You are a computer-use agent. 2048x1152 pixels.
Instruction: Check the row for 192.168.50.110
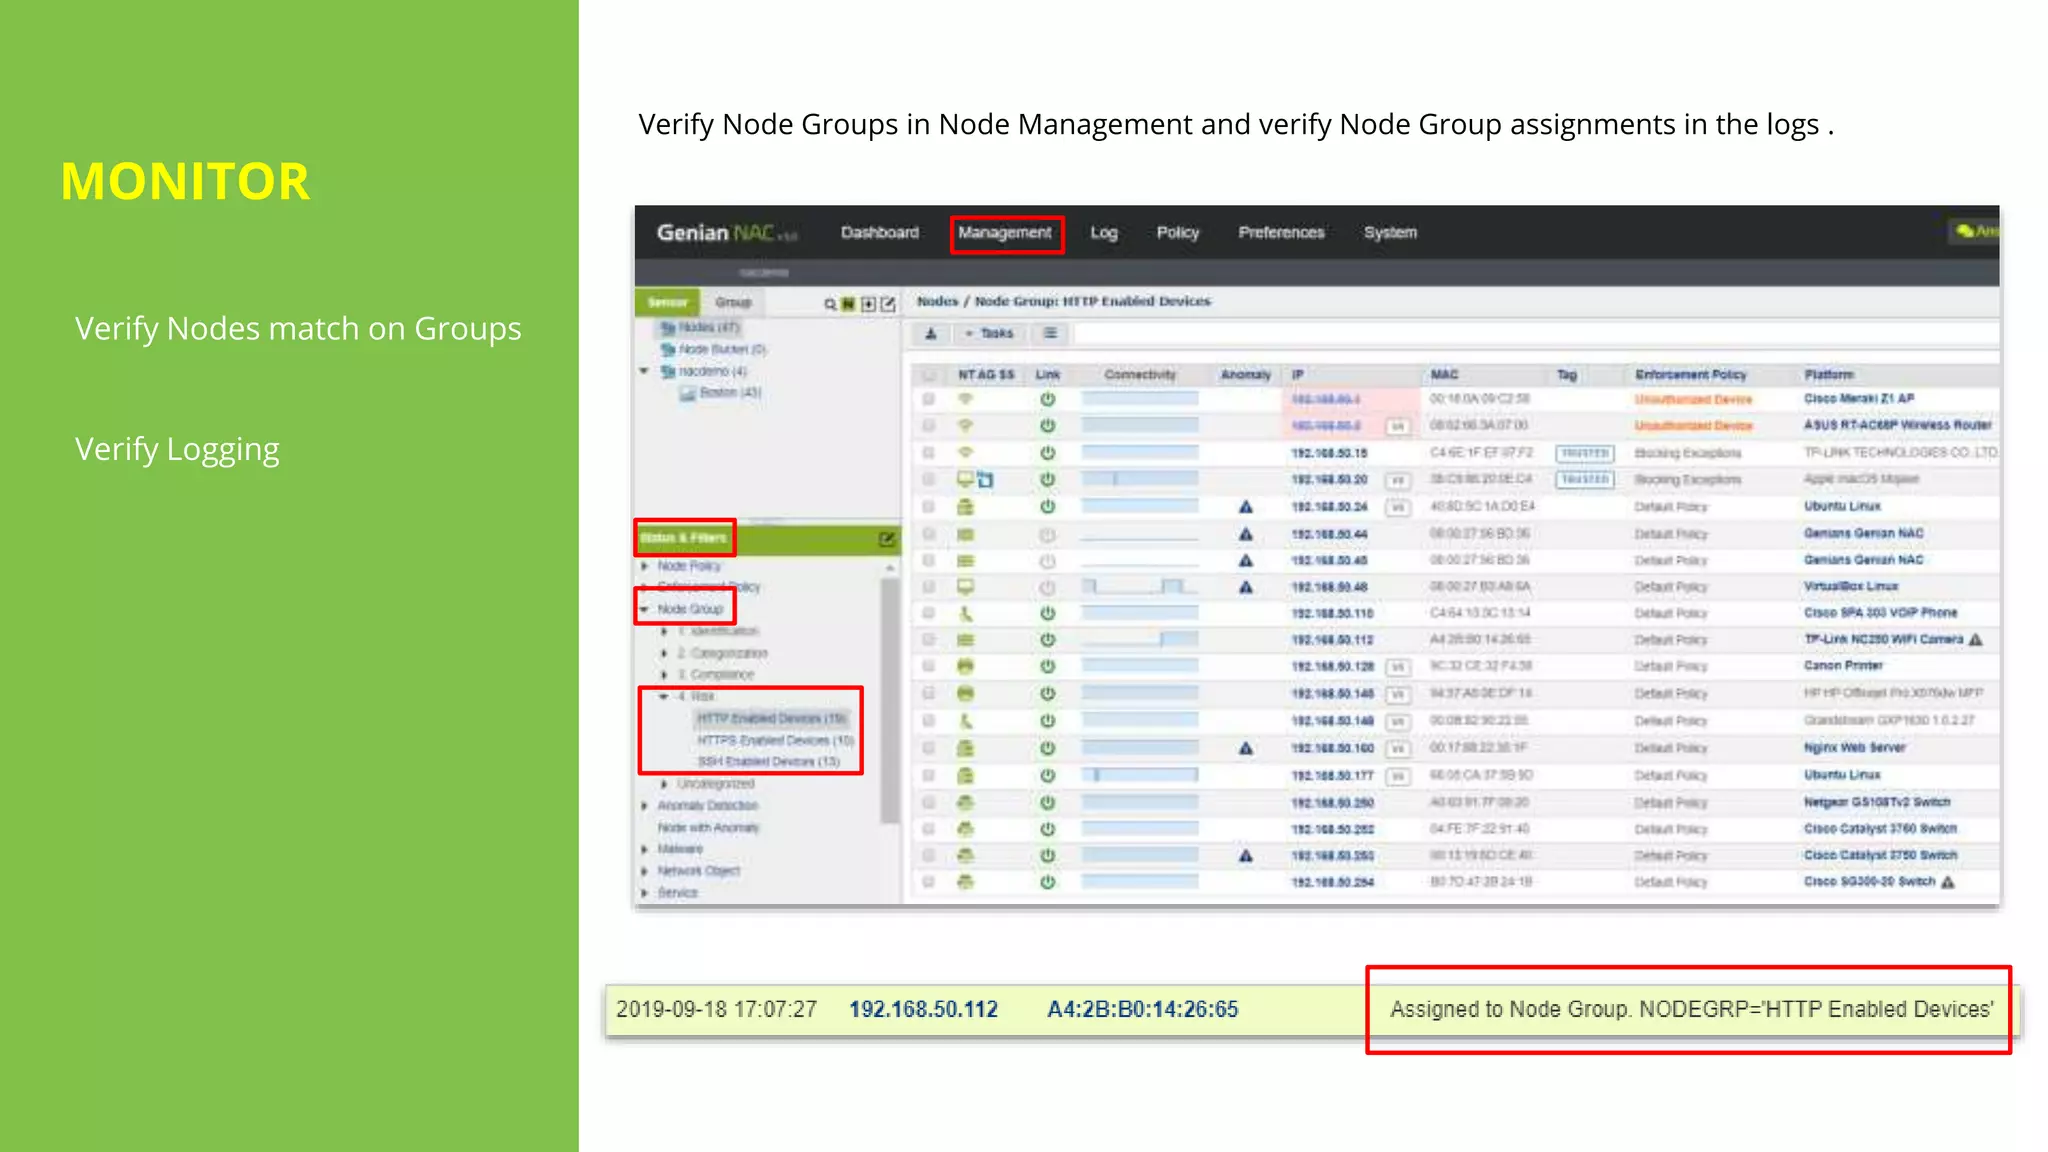point(929,613)
